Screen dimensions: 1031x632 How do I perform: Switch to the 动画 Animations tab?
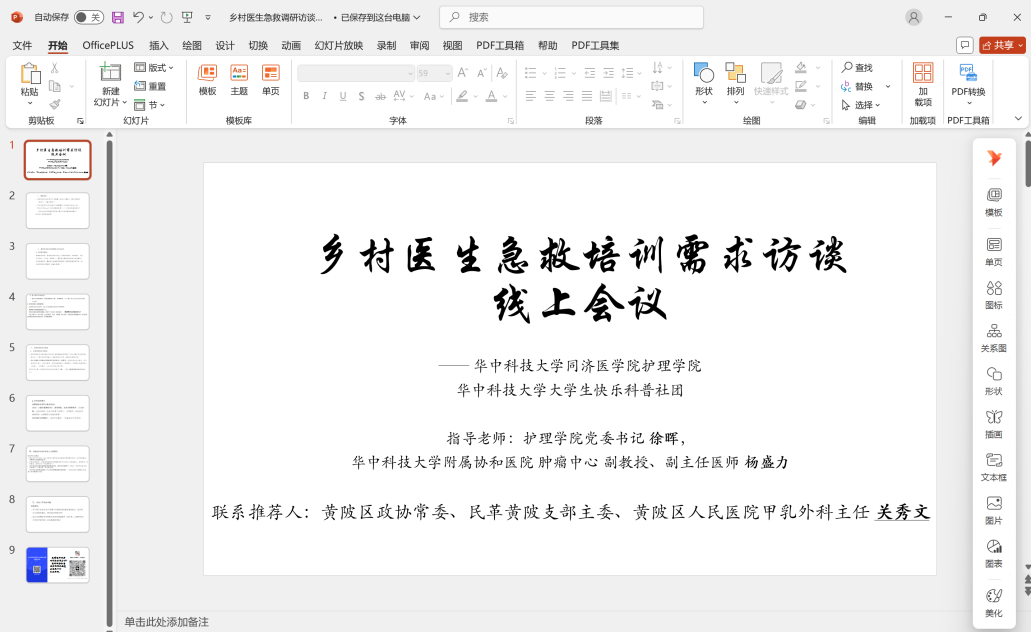(291, 45)
